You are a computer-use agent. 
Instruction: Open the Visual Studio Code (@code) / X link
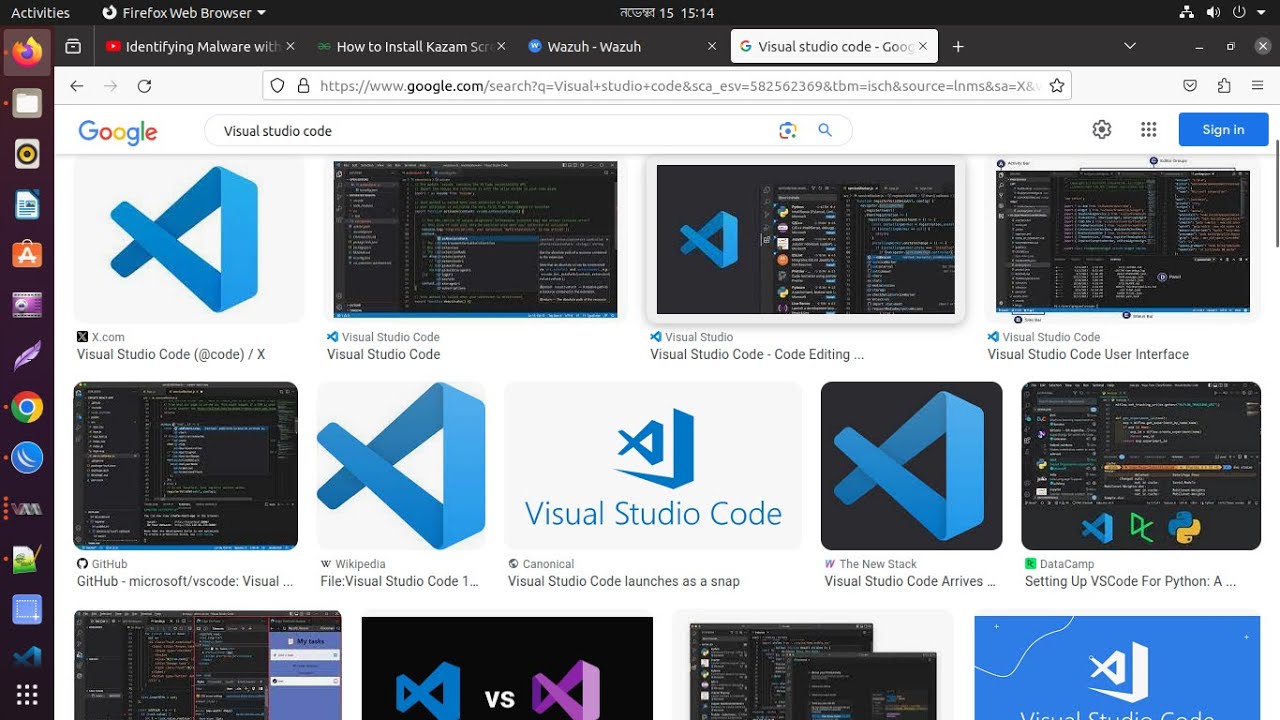click(171, 354)
